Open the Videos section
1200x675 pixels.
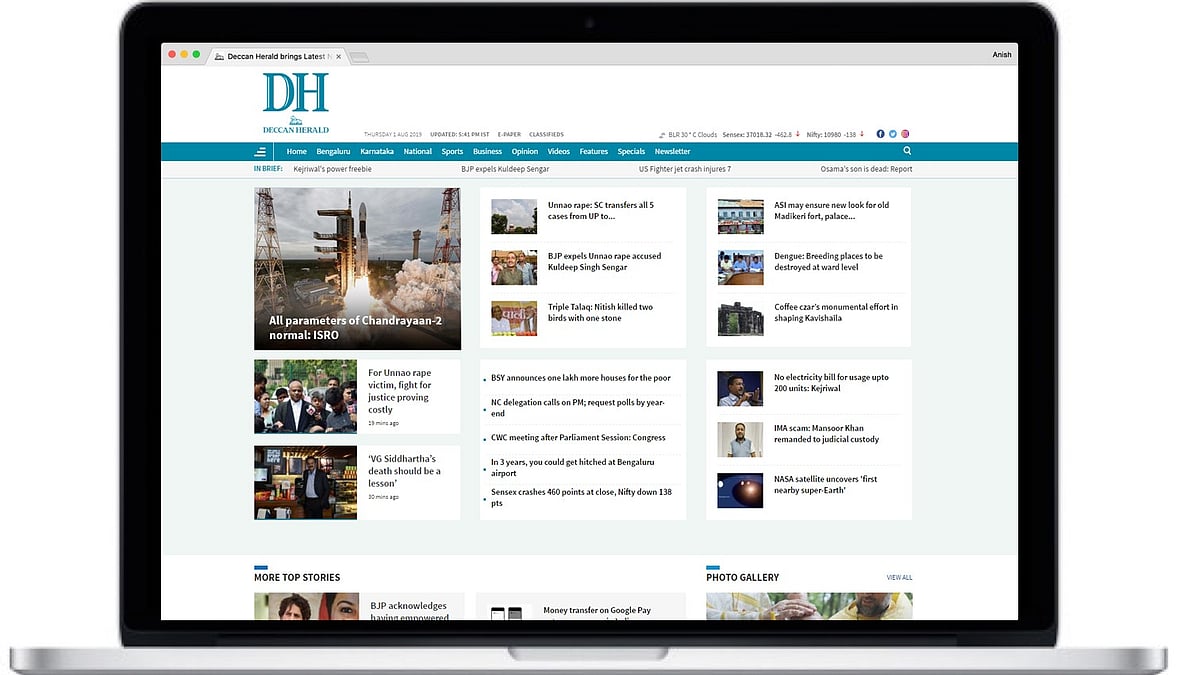[559, 152]
